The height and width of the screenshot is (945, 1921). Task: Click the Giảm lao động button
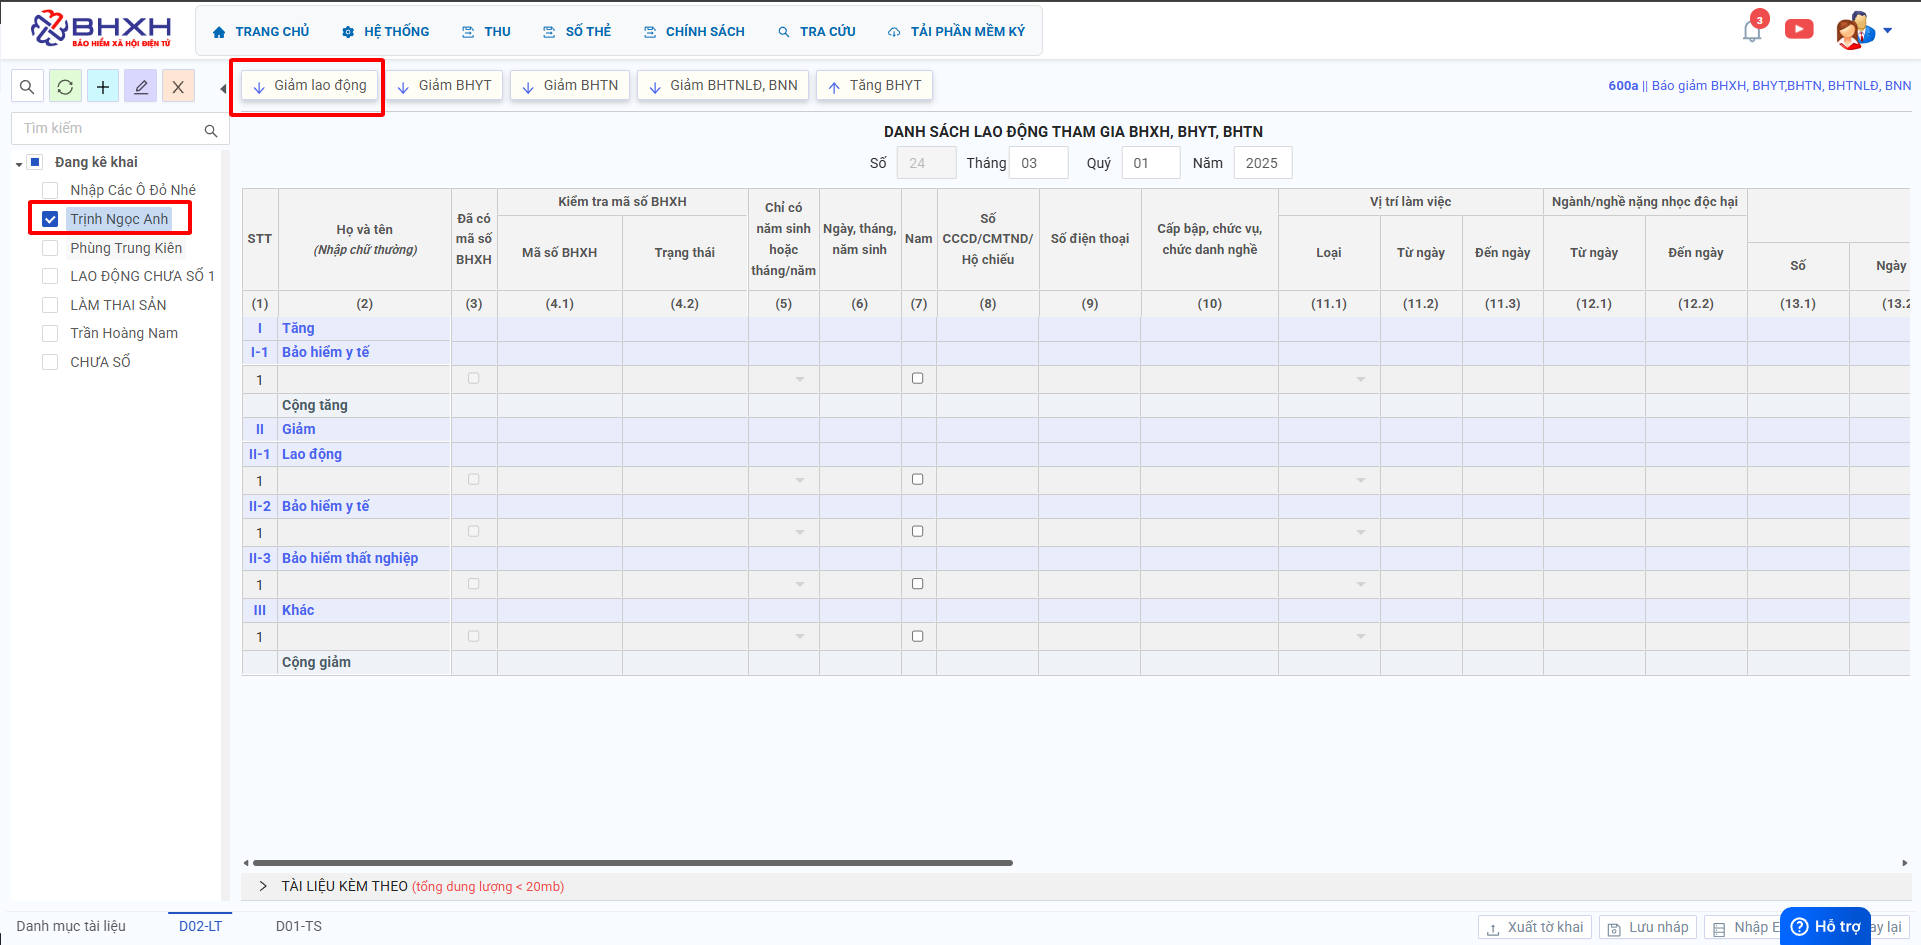pyautogui.click(x=310, y=86)
